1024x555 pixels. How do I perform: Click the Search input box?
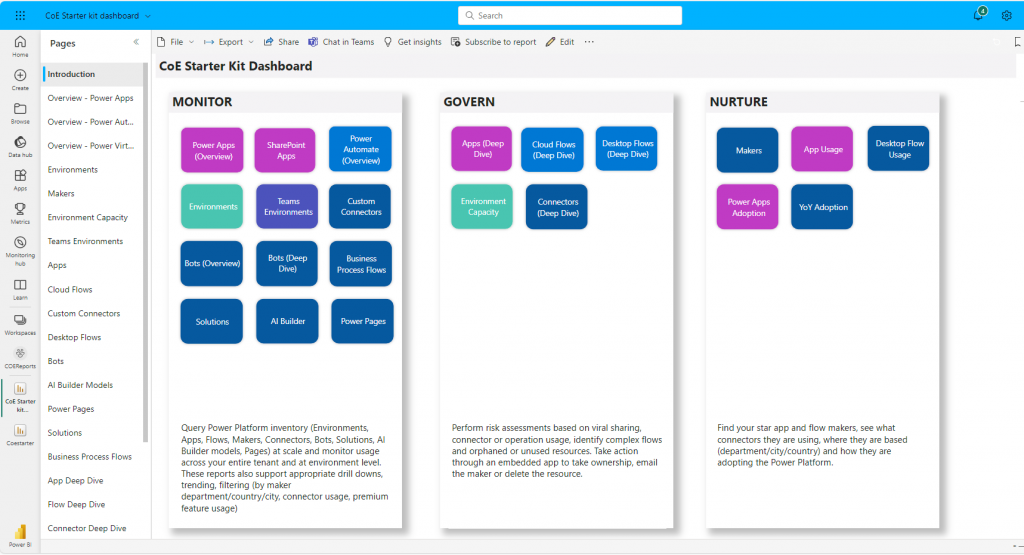click(569, 16)
